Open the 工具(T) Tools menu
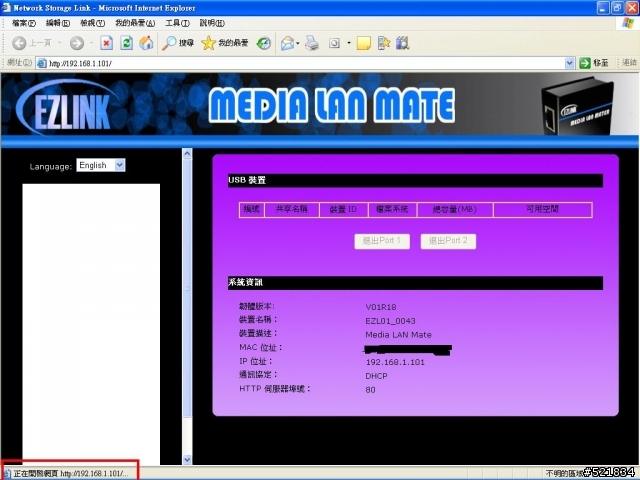This screenshot has width=640, height=480. pyautogui.click(x=177, y=23)
